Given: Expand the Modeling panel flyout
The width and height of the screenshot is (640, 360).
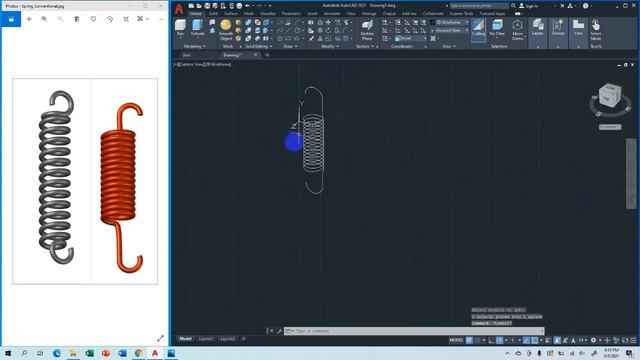Looking at the screenshot, I should pyautogui.click(x=195, y=46).
